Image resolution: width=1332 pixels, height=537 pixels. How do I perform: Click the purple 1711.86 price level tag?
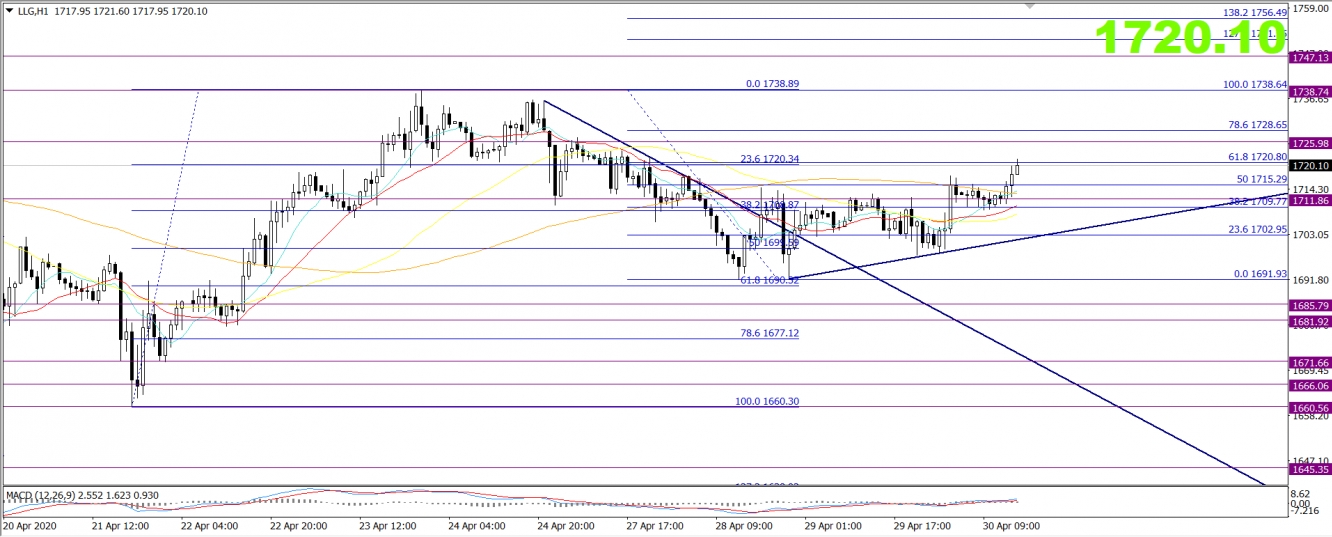pyautogui.click(x=1309, y=201)
